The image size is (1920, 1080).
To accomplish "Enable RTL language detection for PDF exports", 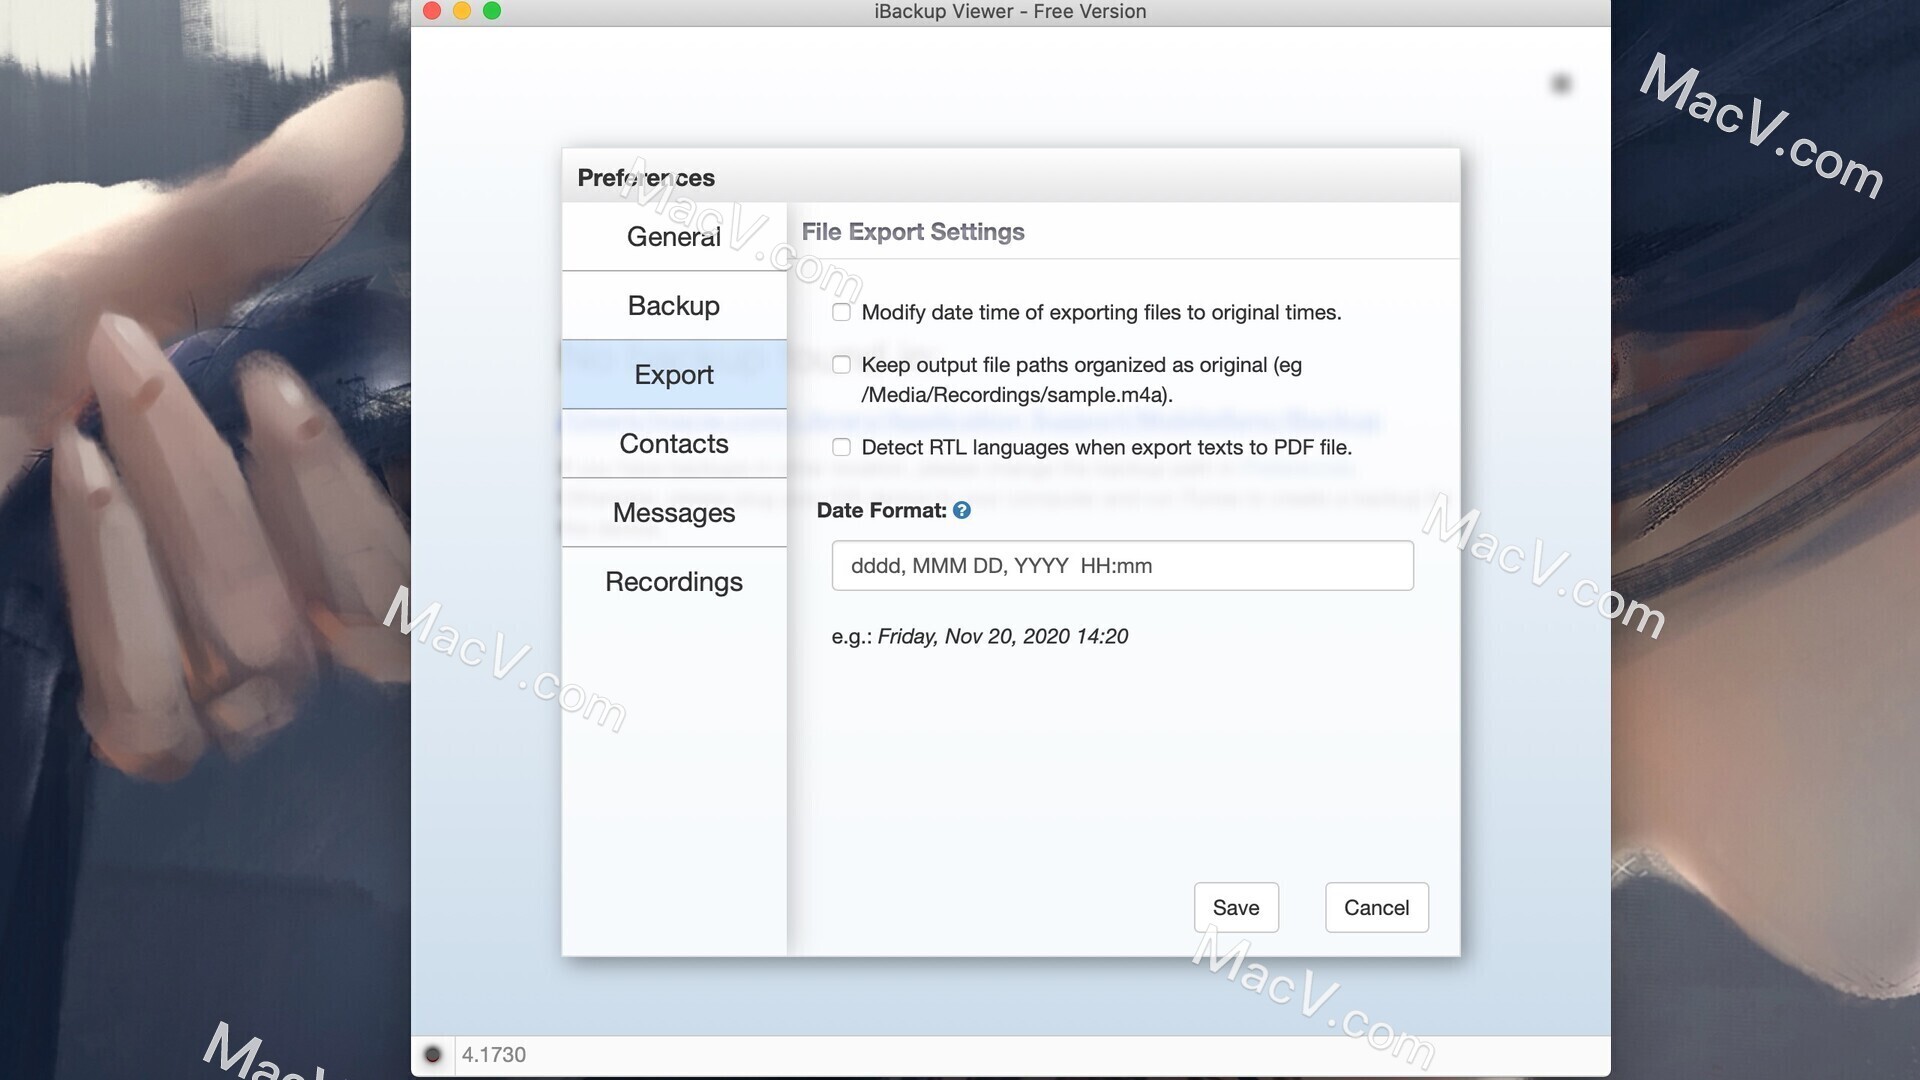I will 841,447.
